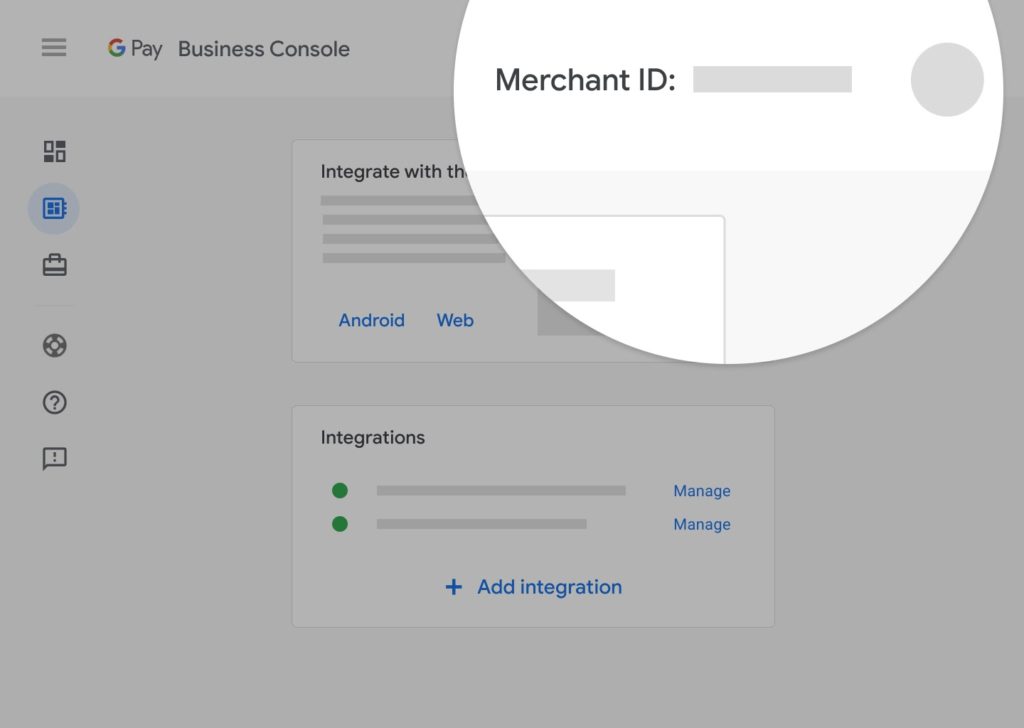Click the public profile wheel icon
The image size is (1024, 728).
click(x=53, y=345)
